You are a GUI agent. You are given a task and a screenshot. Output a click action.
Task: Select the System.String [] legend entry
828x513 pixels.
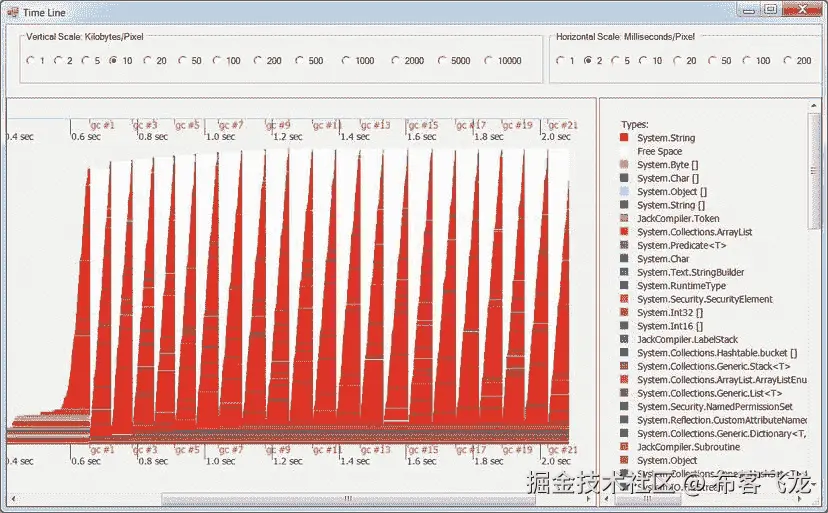point(671,205)
